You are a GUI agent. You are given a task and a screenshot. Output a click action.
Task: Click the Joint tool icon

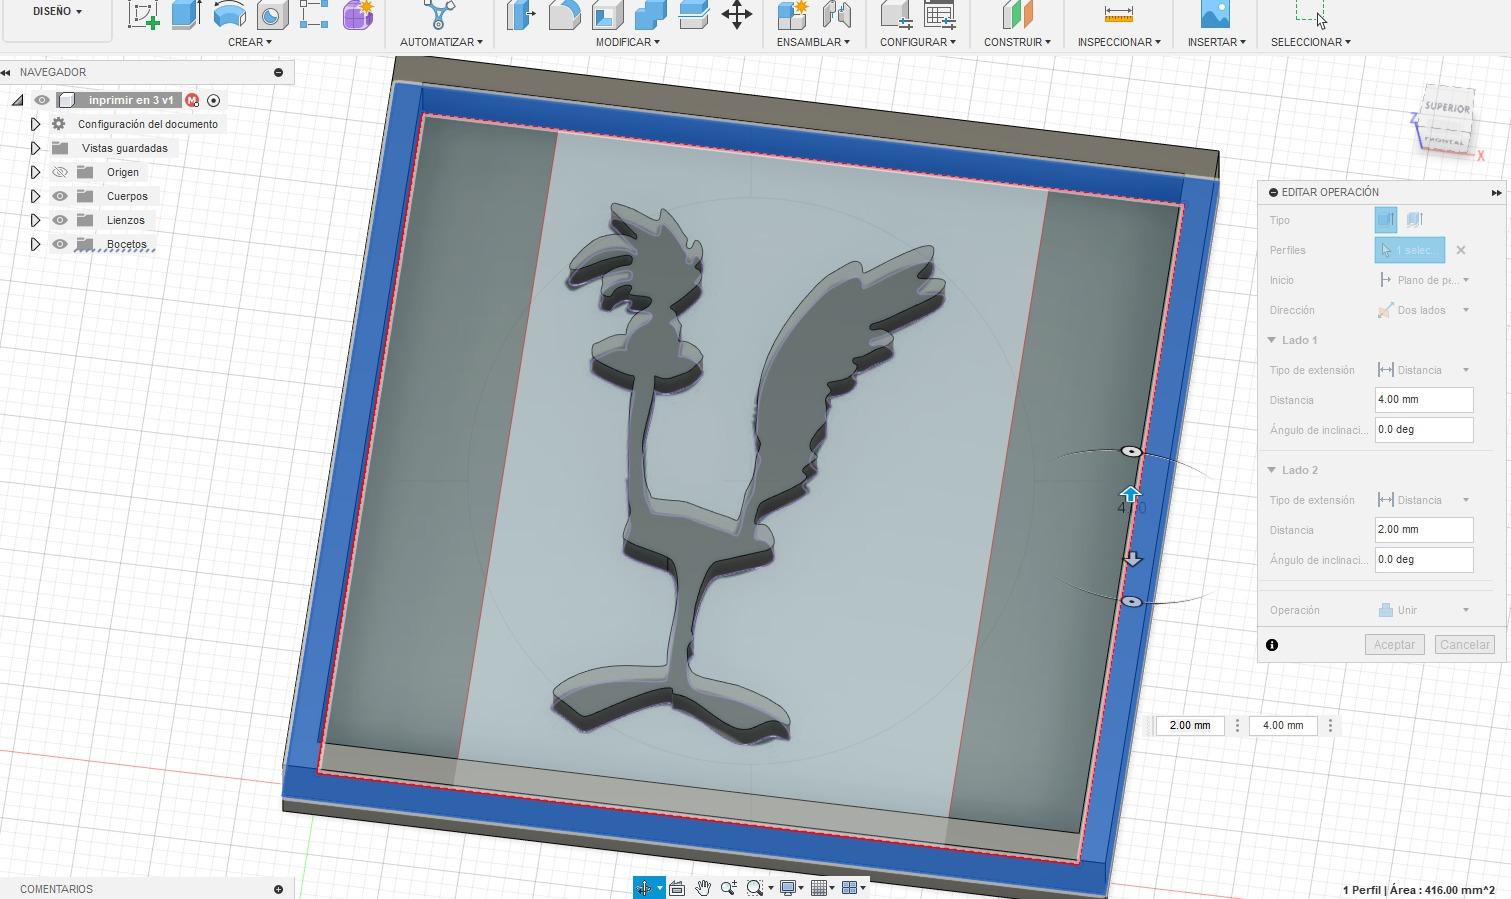point(836,14)
